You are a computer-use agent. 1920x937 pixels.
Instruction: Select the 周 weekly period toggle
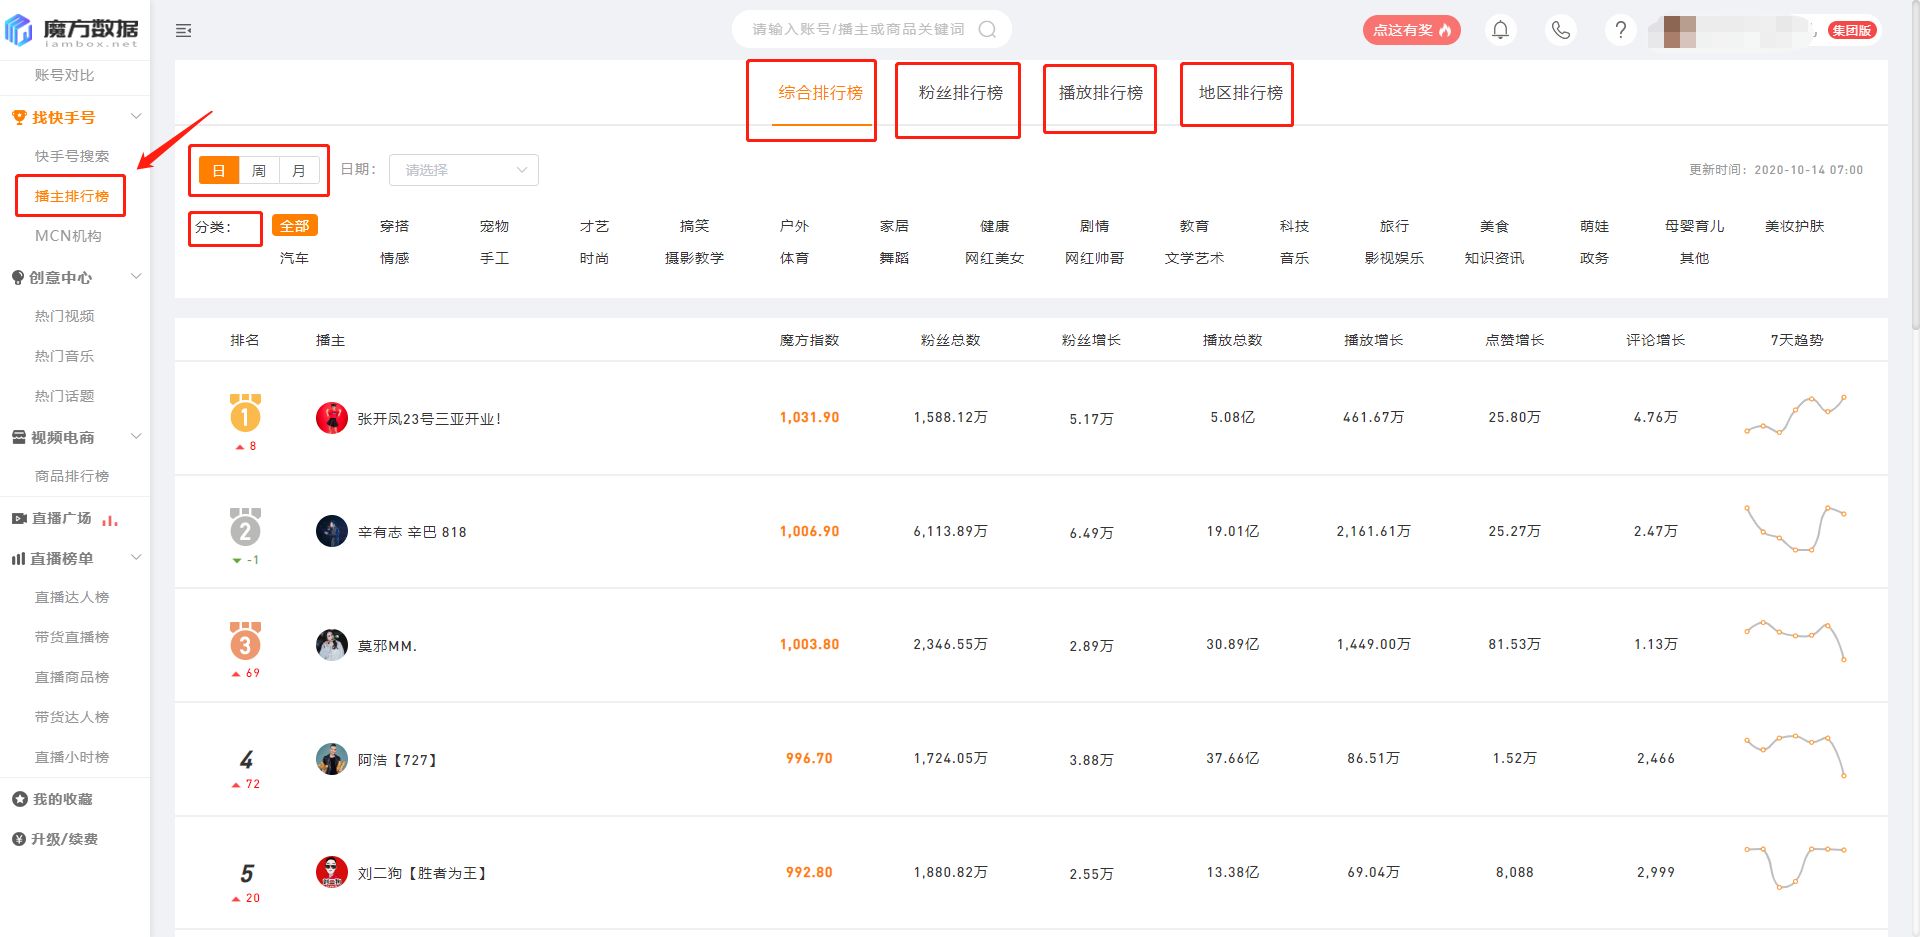[x=259, y=170]
